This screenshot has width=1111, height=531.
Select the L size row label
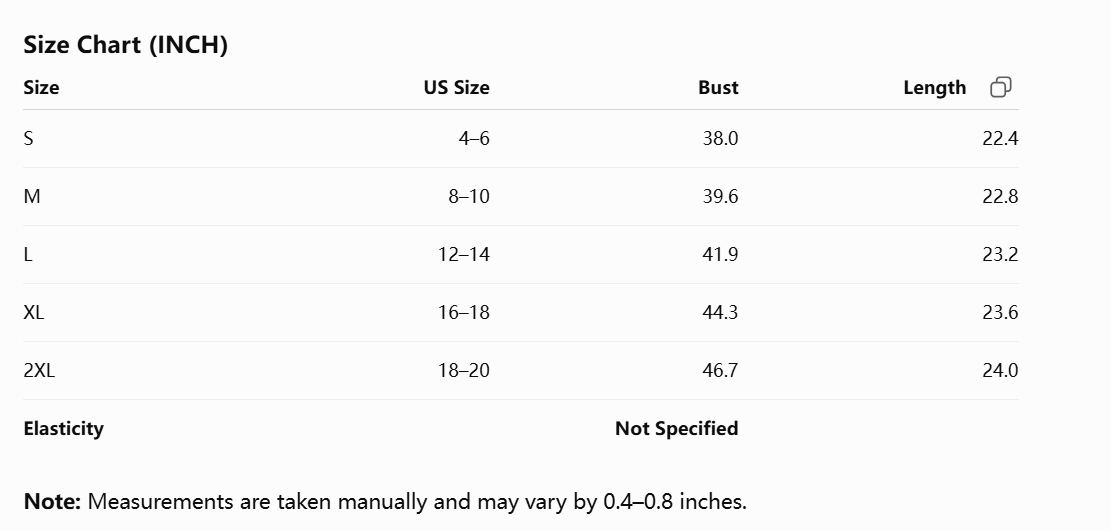(x=28, y=255)
